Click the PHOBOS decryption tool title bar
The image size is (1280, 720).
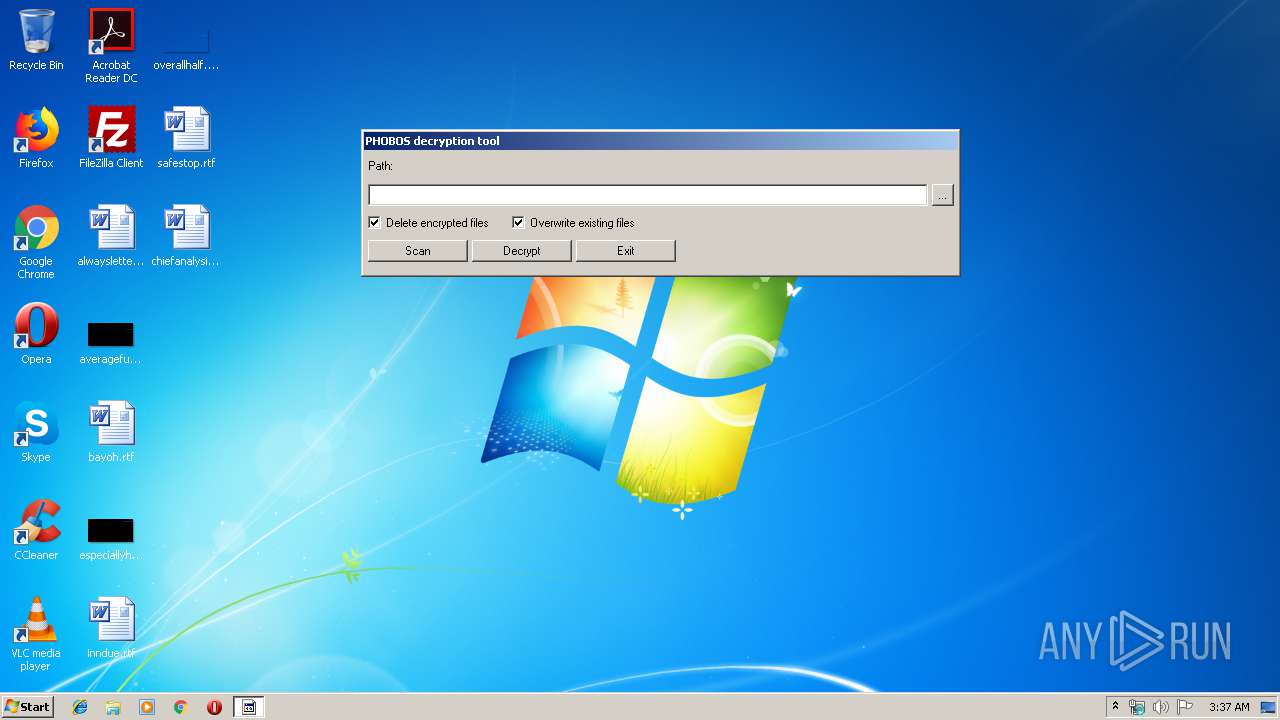660,141
